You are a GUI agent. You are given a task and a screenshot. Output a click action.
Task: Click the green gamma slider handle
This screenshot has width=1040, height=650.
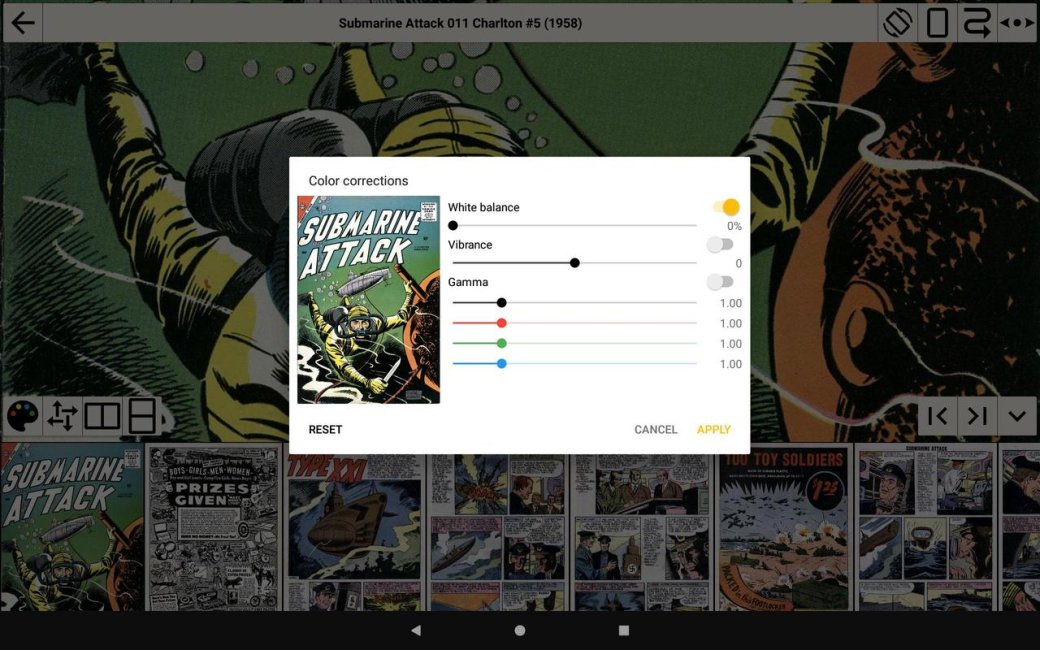coord(501,343)
